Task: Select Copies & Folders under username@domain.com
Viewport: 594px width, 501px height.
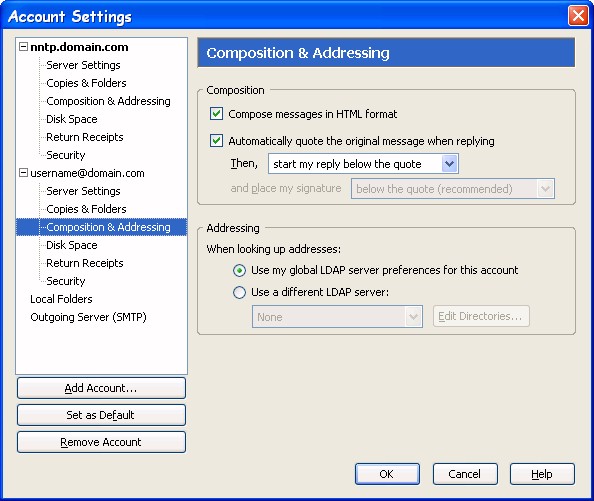Action: pyautogui.click(x=86, y=209)
